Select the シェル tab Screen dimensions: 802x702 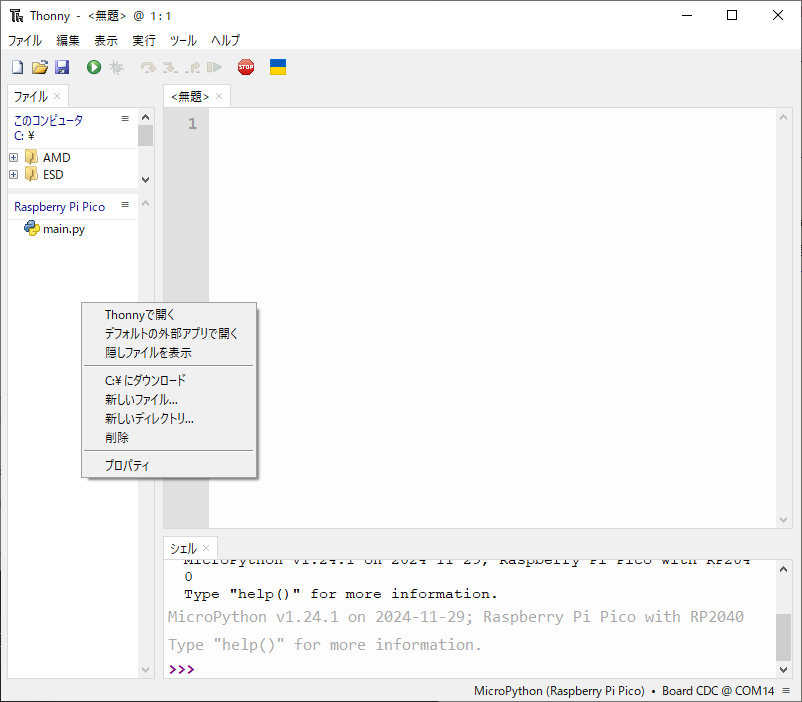pyautogui.click(x=183, y=548)
